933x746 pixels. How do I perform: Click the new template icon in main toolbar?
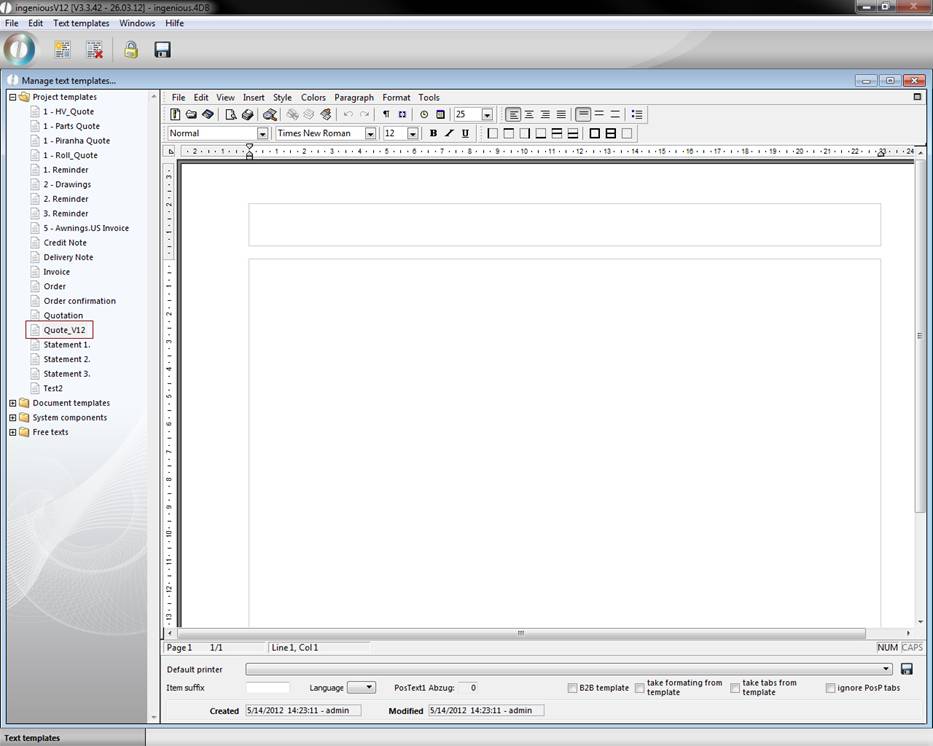[62, 49]
